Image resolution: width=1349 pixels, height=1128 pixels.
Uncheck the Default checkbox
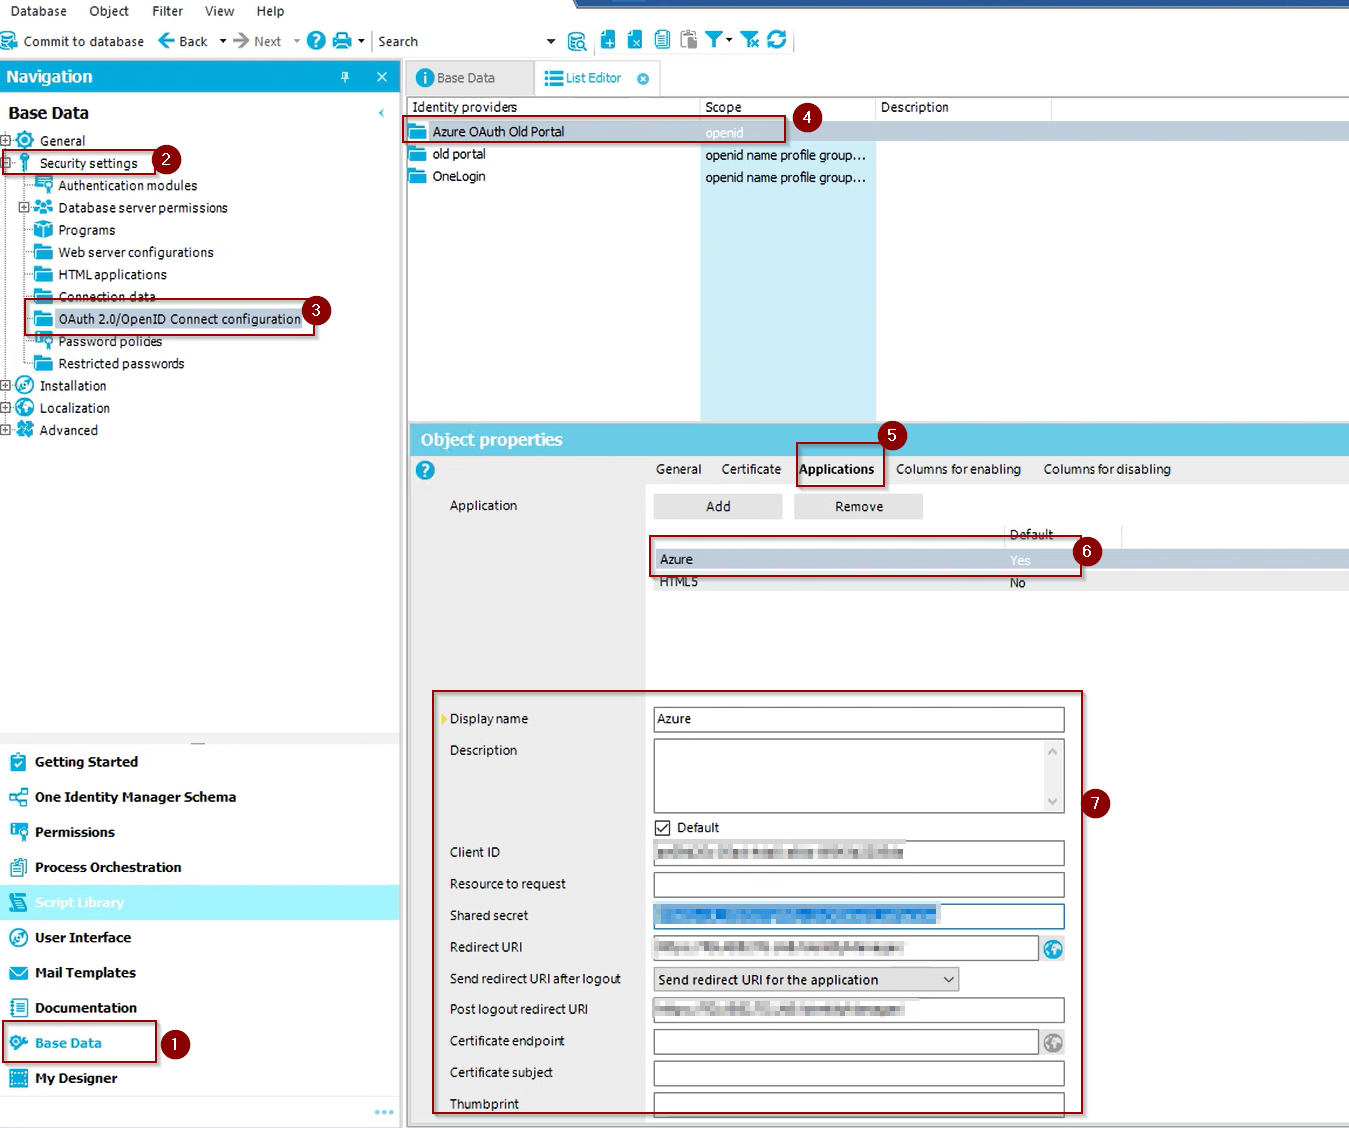point(662,828)
